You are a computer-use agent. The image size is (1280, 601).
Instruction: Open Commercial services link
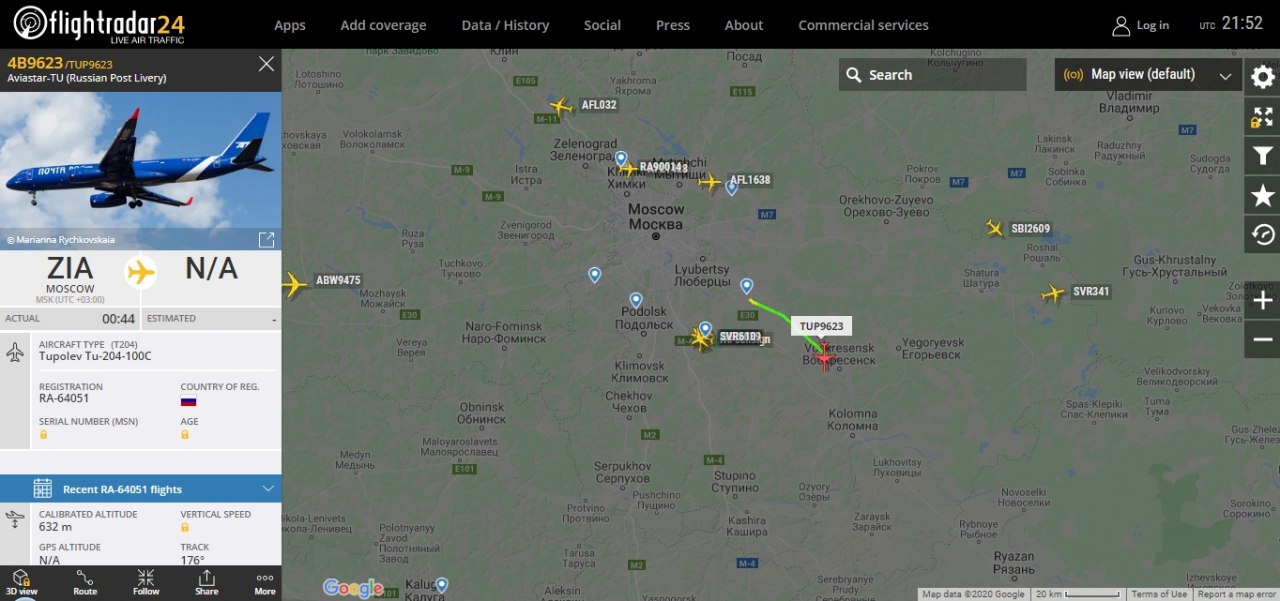863,25
